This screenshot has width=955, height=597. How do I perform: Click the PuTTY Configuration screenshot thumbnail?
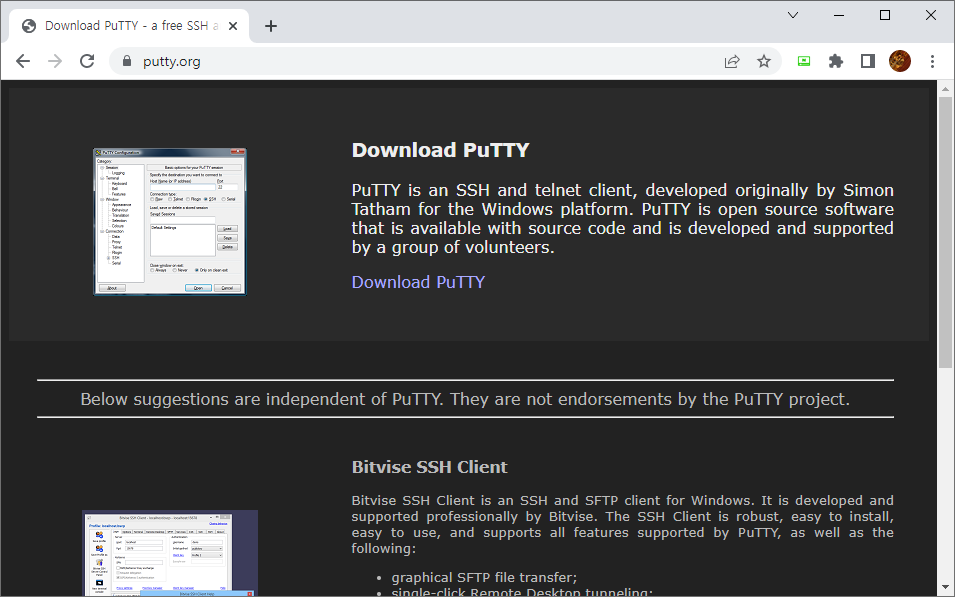click(170, 222)
